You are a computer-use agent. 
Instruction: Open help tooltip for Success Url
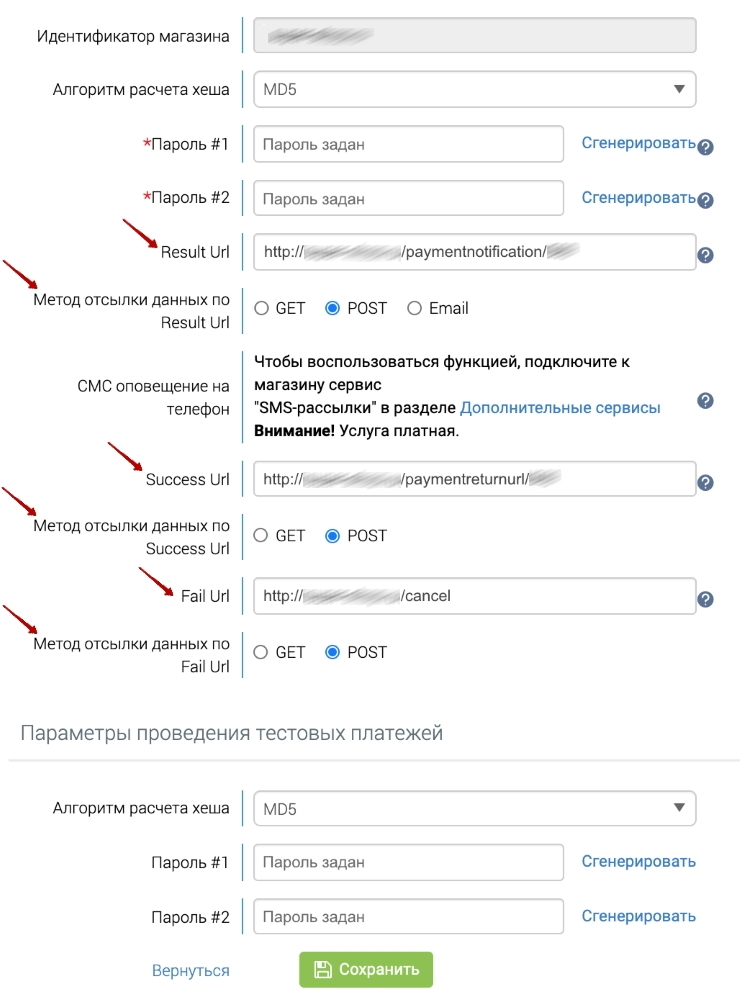(705, 483)
